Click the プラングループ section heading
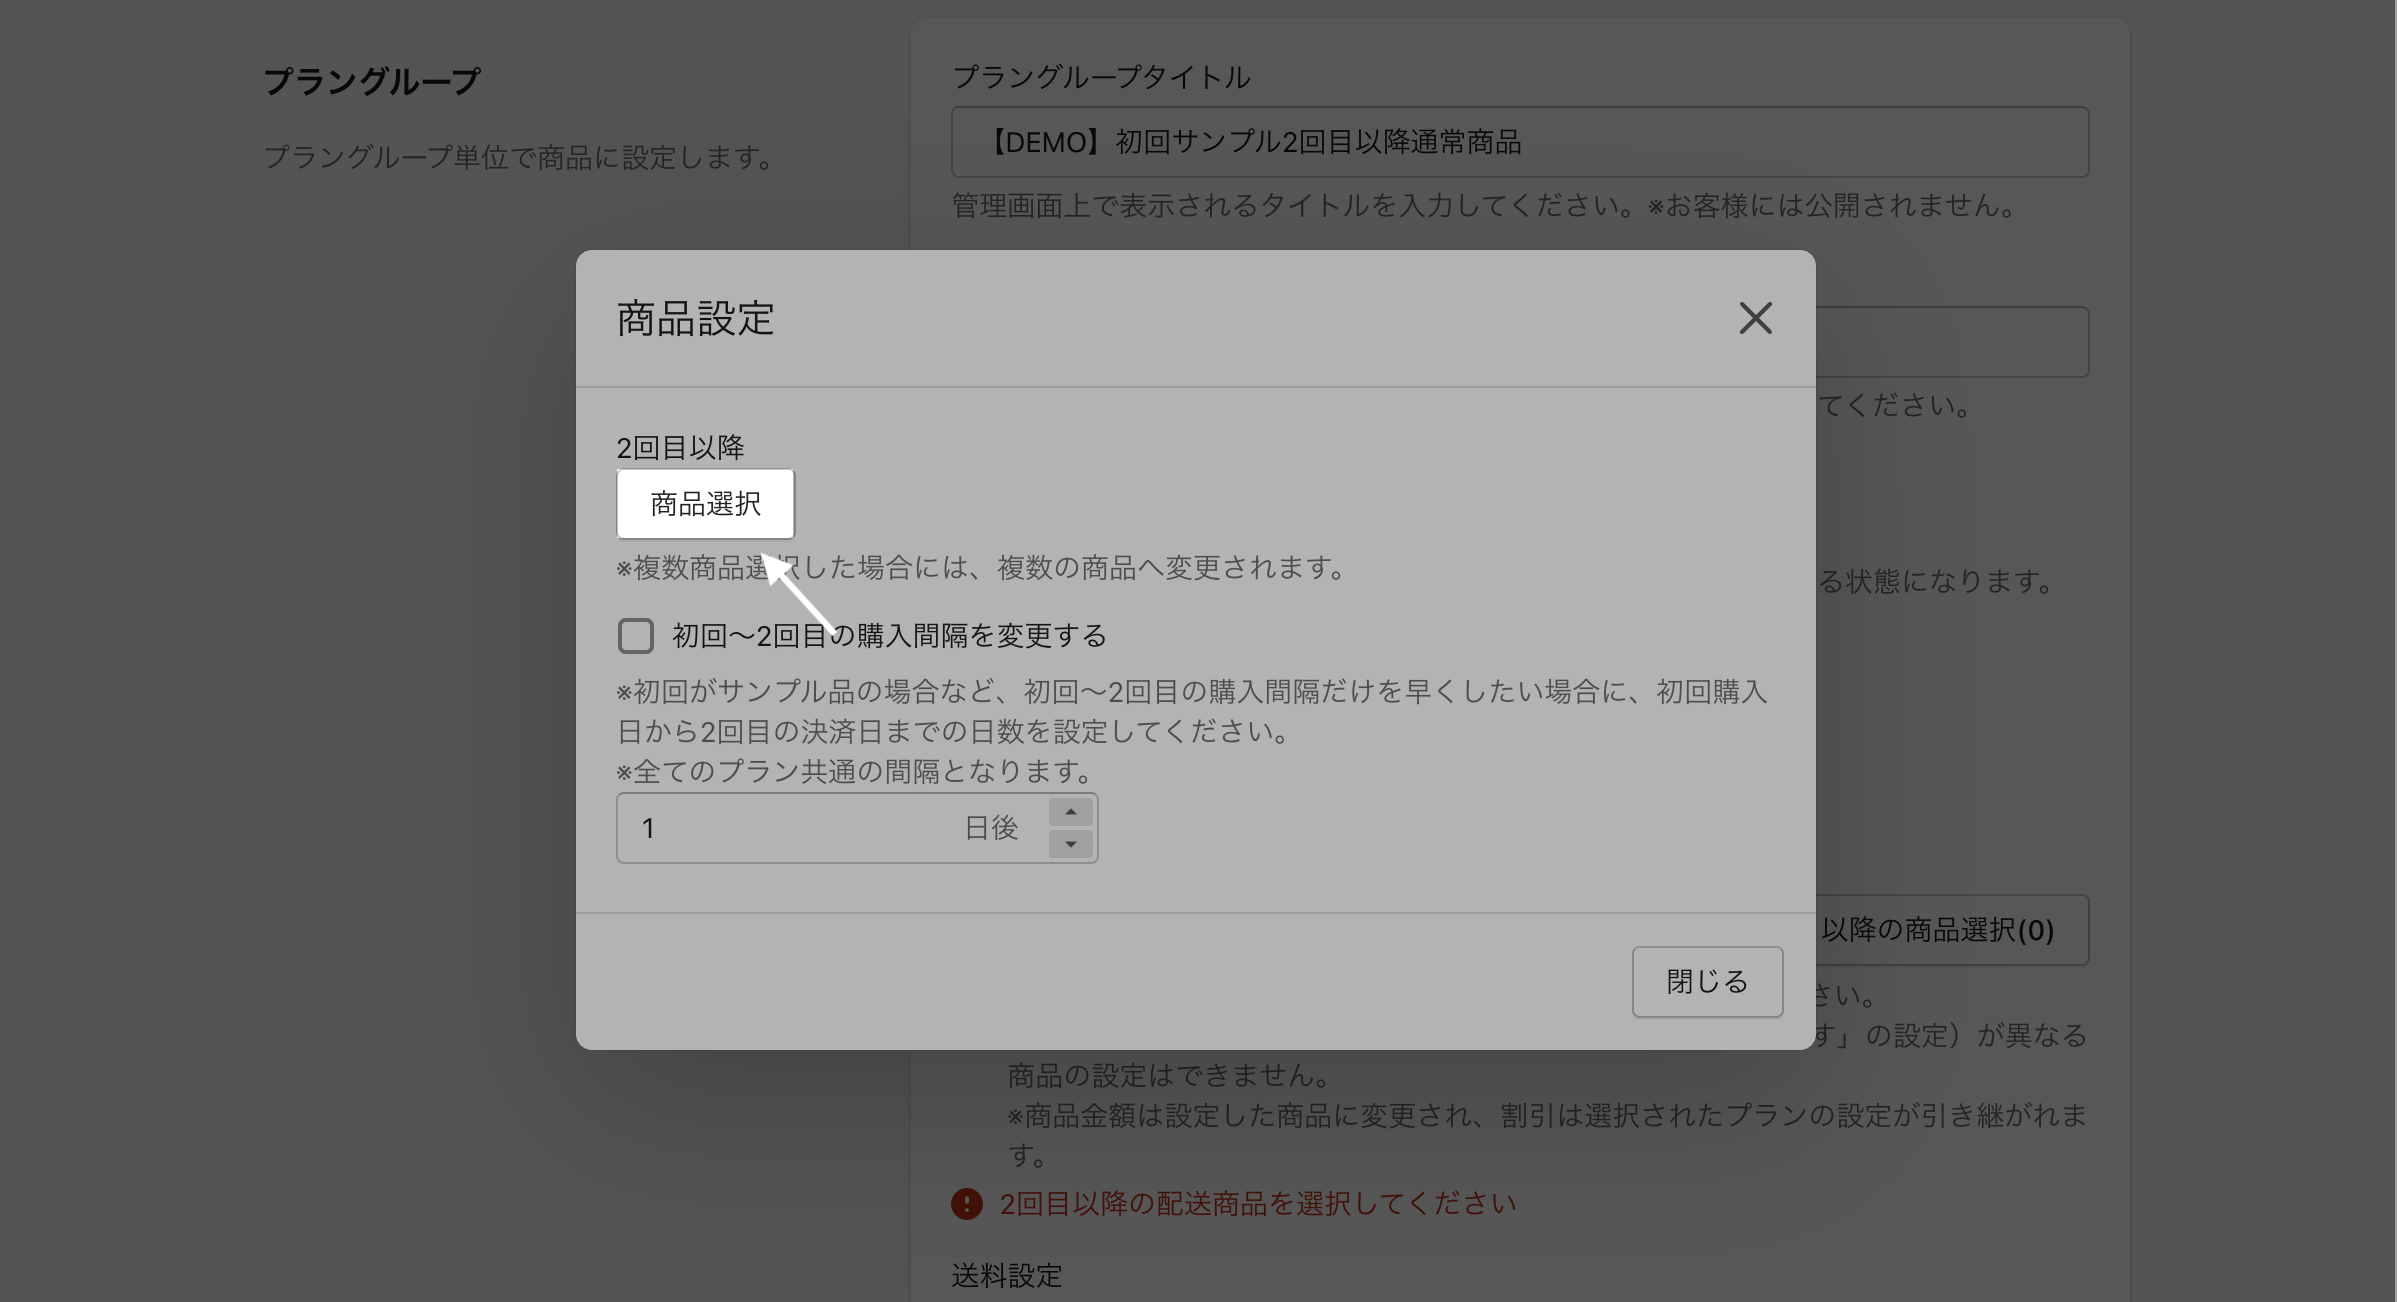 click(372, 81)
